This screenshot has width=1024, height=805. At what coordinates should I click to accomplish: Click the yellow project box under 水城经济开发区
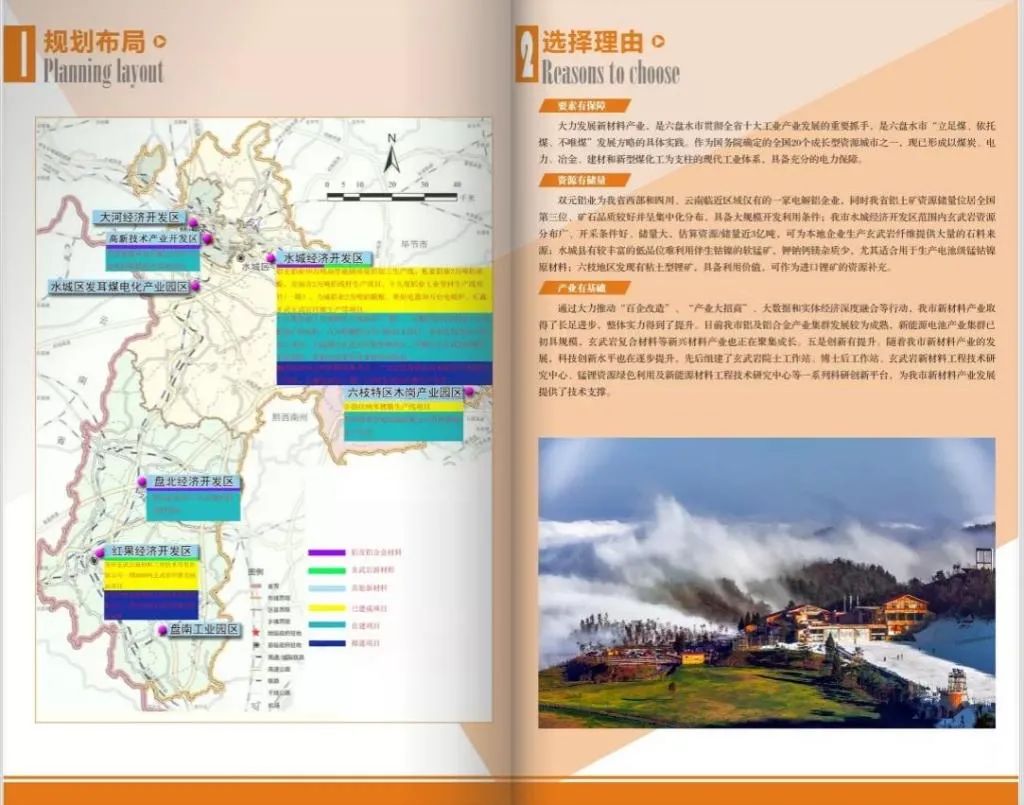point(384,289)
